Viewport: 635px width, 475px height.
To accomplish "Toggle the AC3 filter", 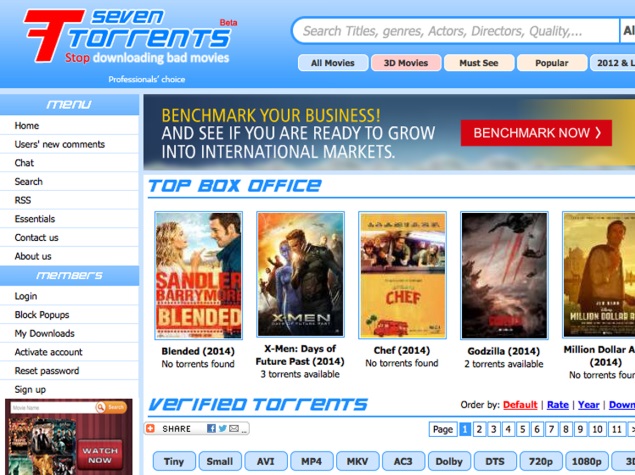I will (403, 461).
